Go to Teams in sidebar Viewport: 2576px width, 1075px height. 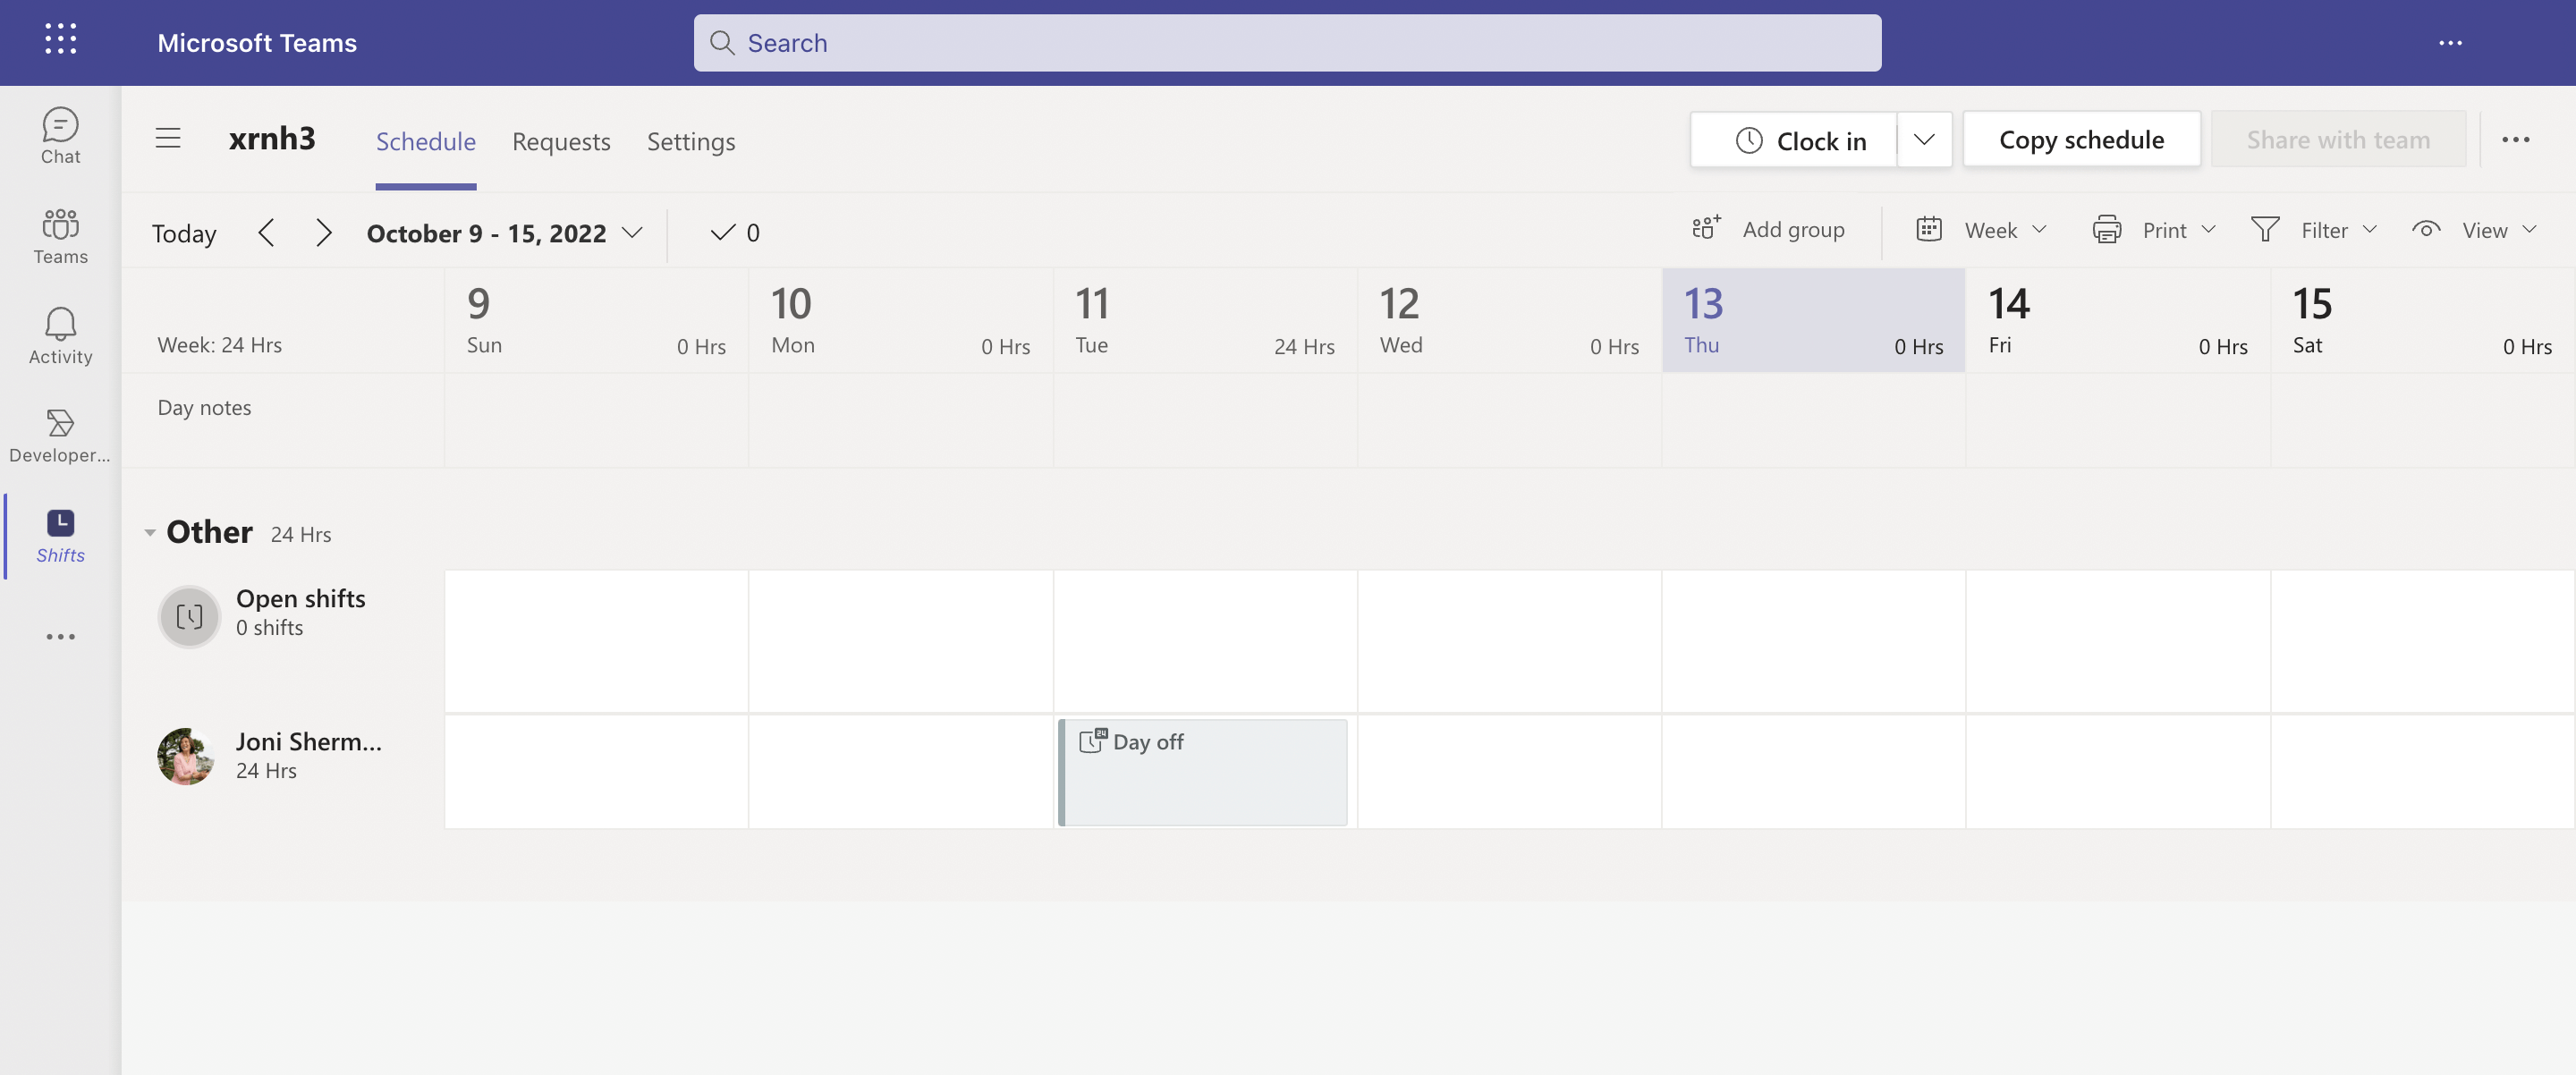click(60, 236)
